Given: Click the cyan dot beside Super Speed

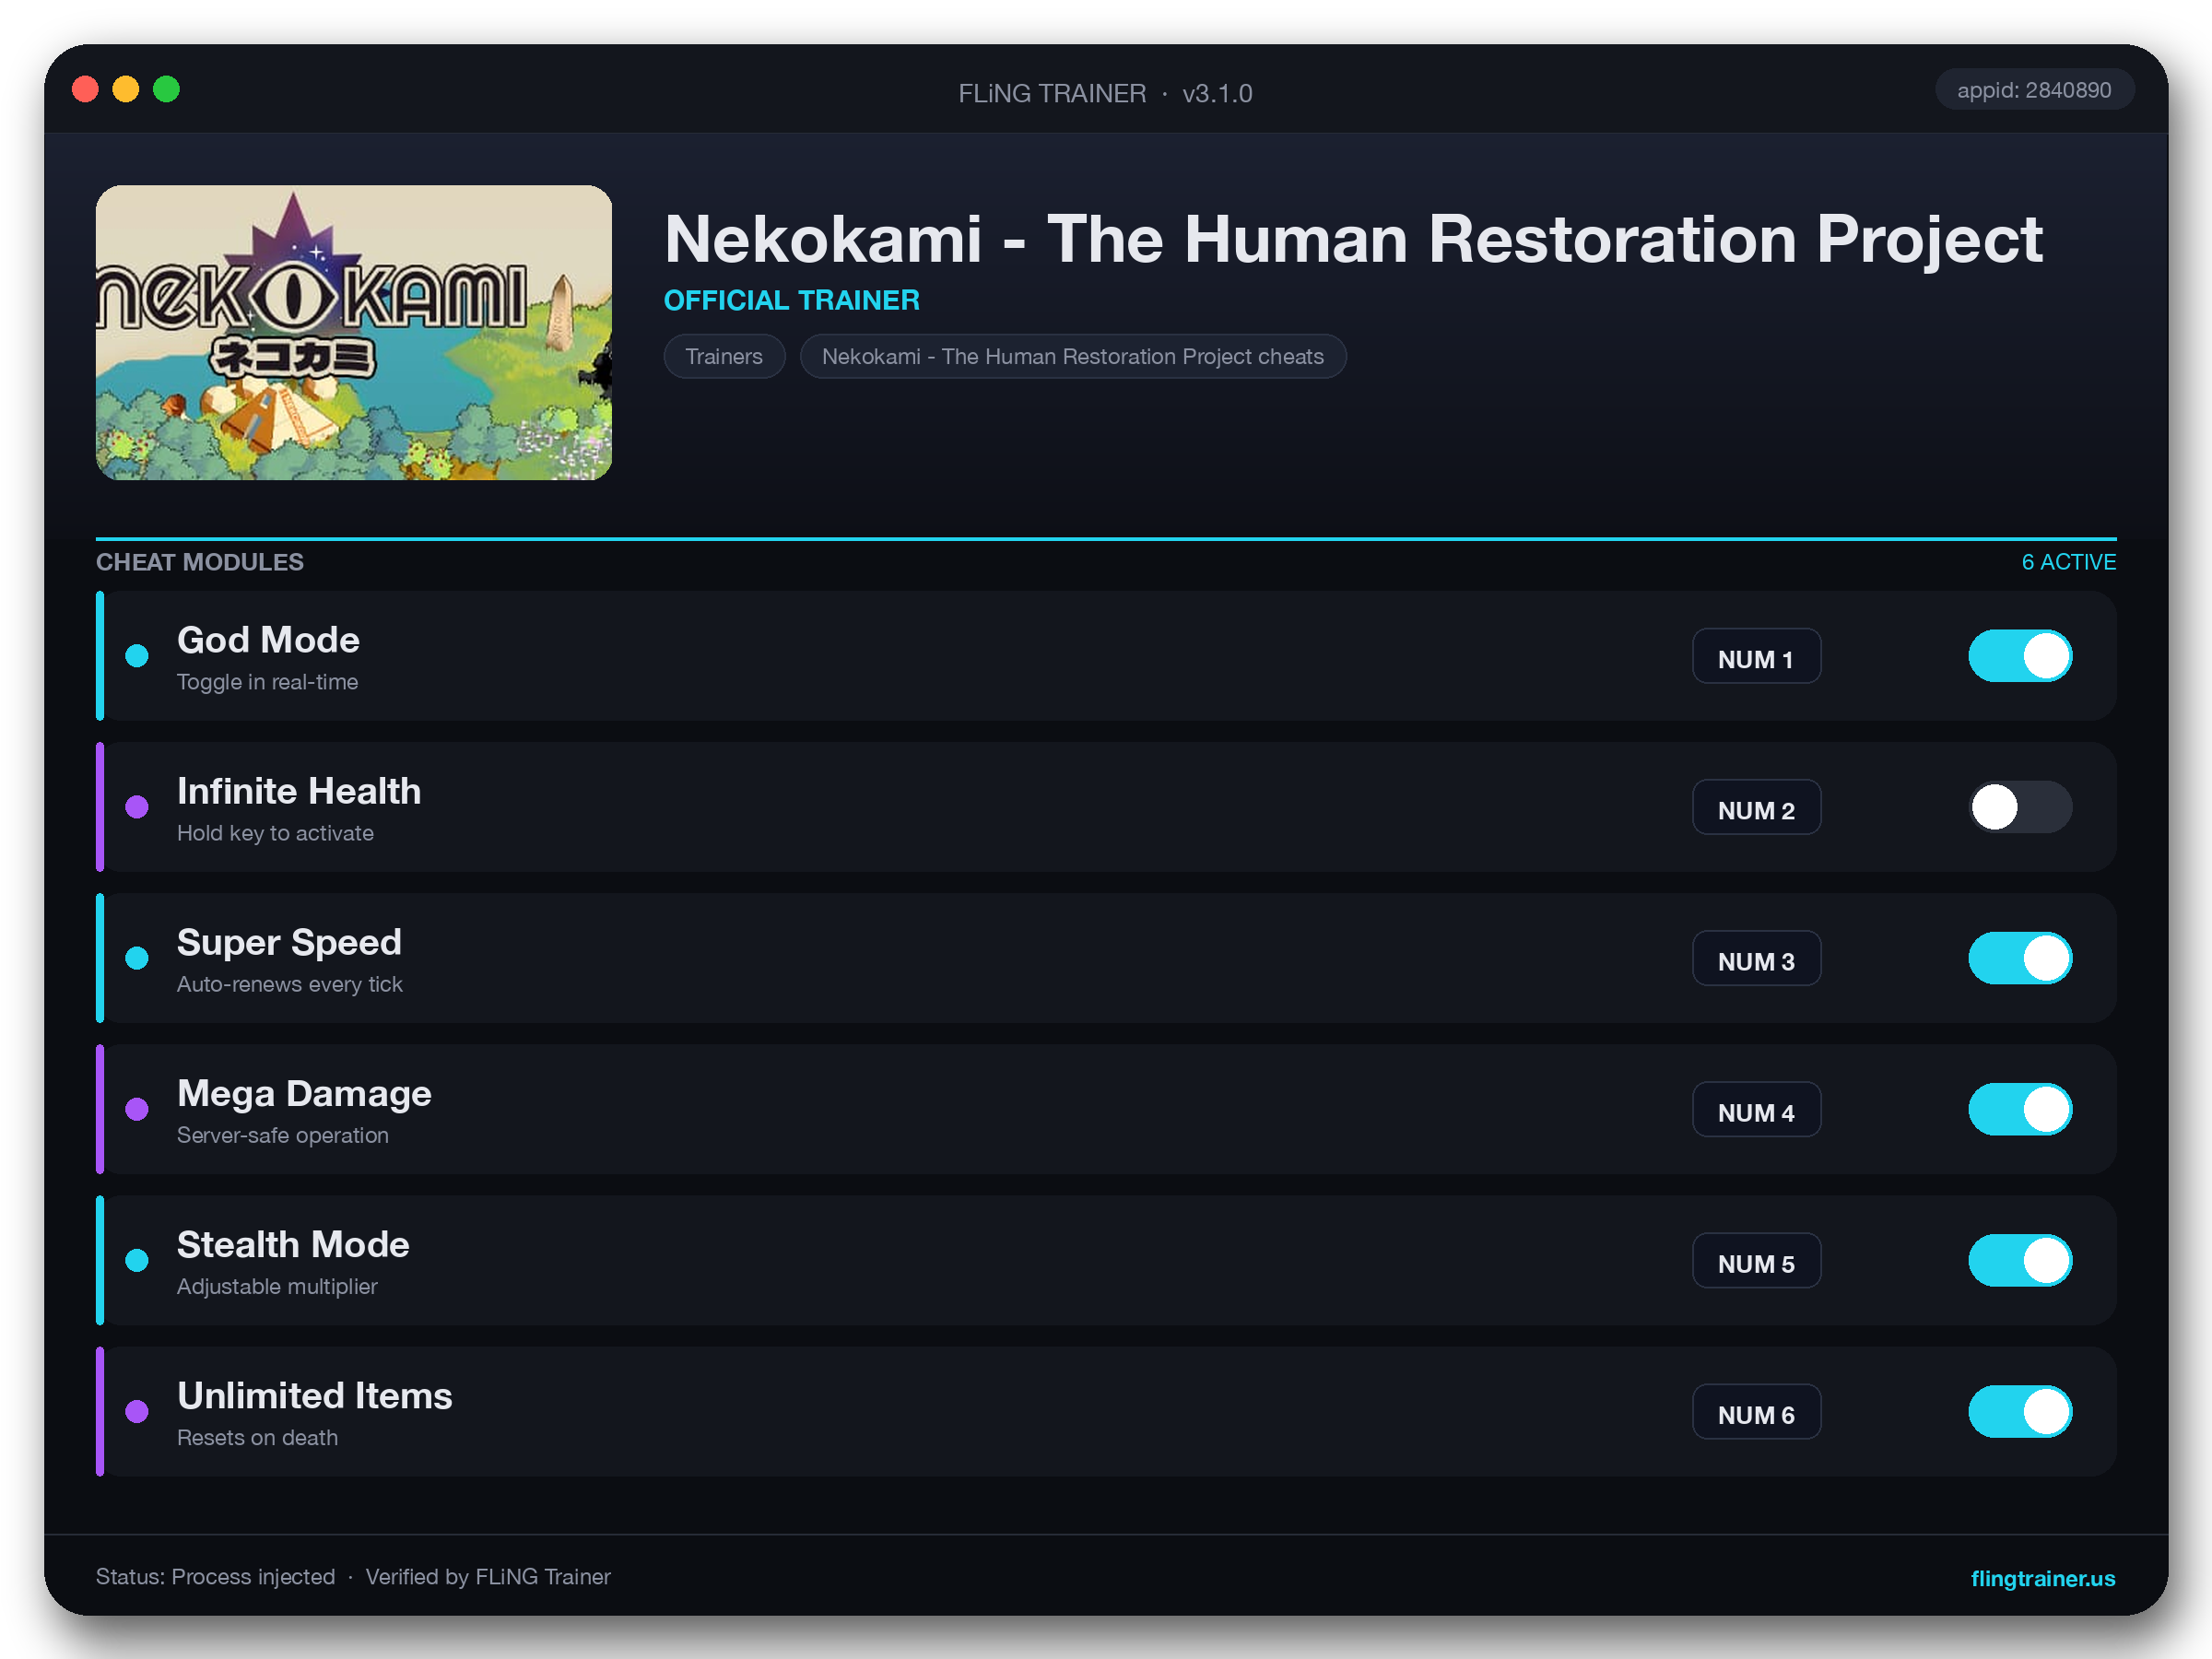Looking at the screenshot, I should click(x=137, y=958).
